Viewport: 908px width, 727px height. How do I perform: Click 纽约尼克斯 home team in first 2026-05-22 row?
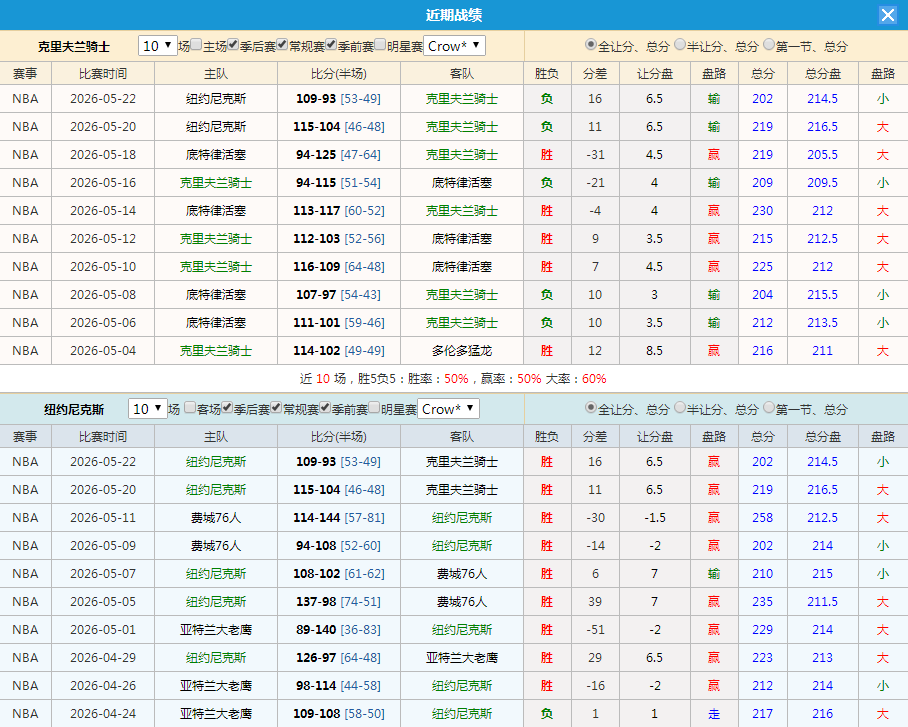[216, 99]
